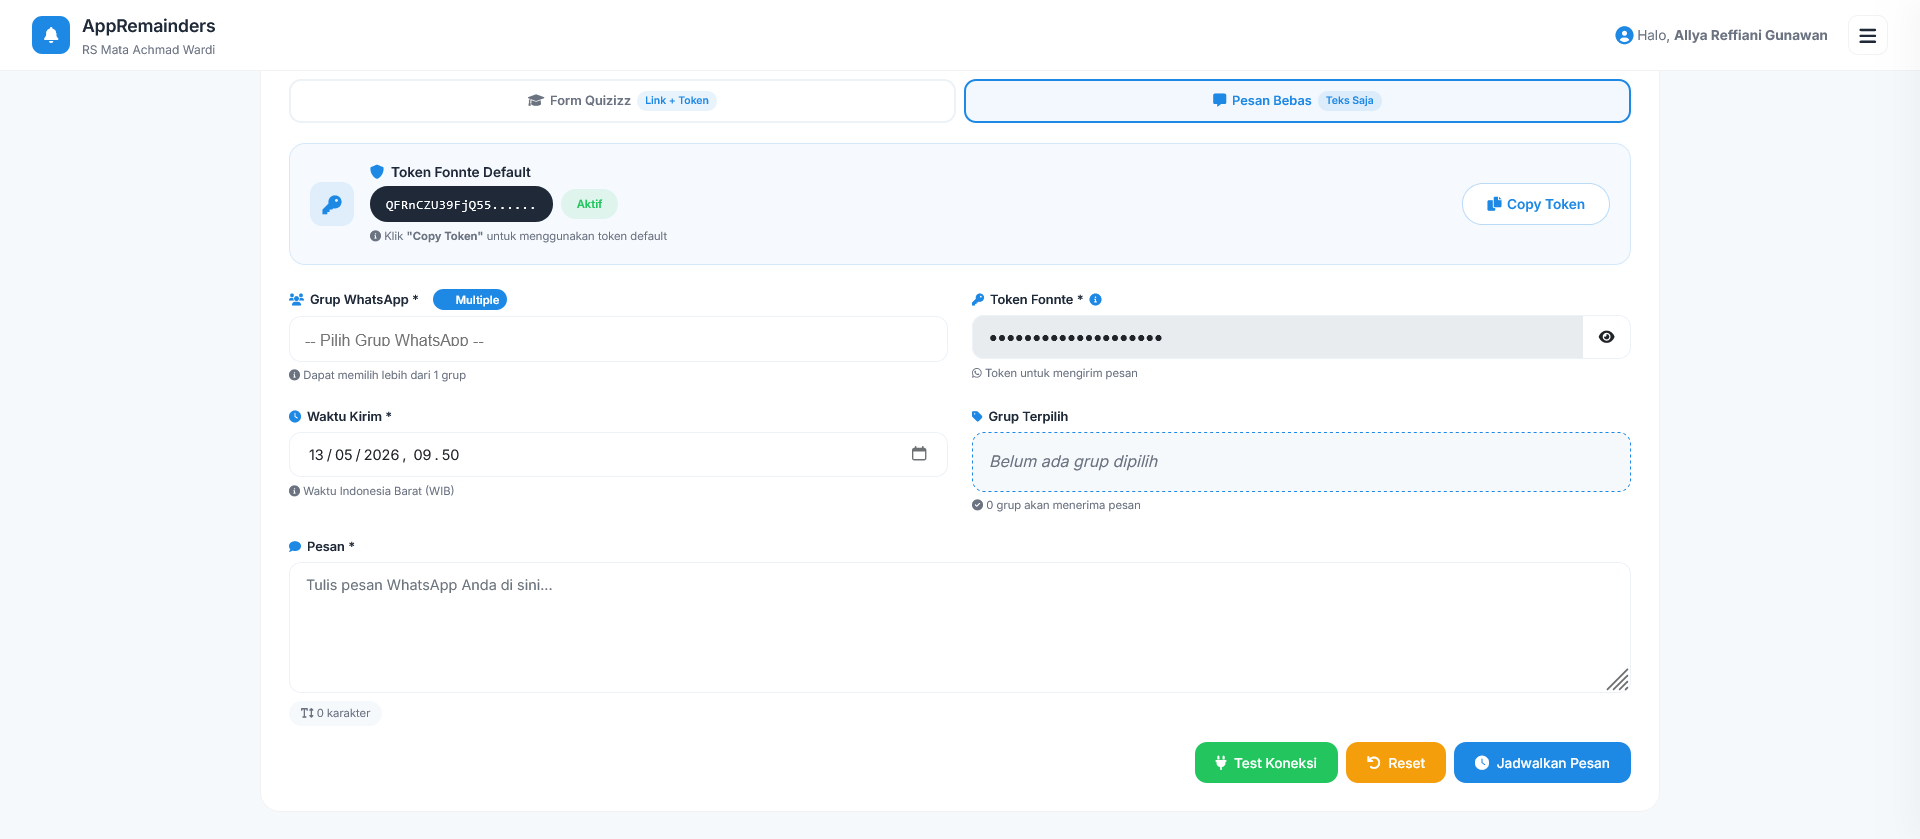This screenshot has width=1920, height=839.
Task: Click the Link + Token badge
Action: point(677,101)
